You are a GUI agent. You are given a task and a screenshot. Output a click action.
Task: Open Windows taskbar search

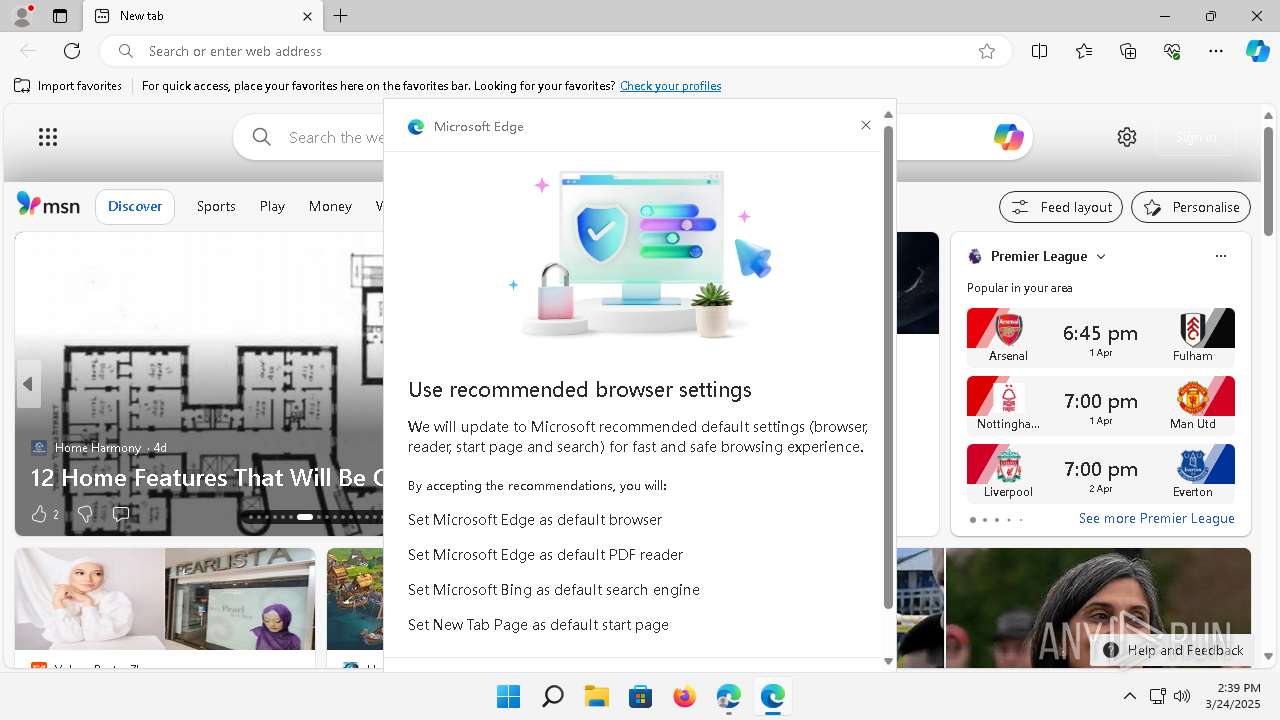coord(552,696)
